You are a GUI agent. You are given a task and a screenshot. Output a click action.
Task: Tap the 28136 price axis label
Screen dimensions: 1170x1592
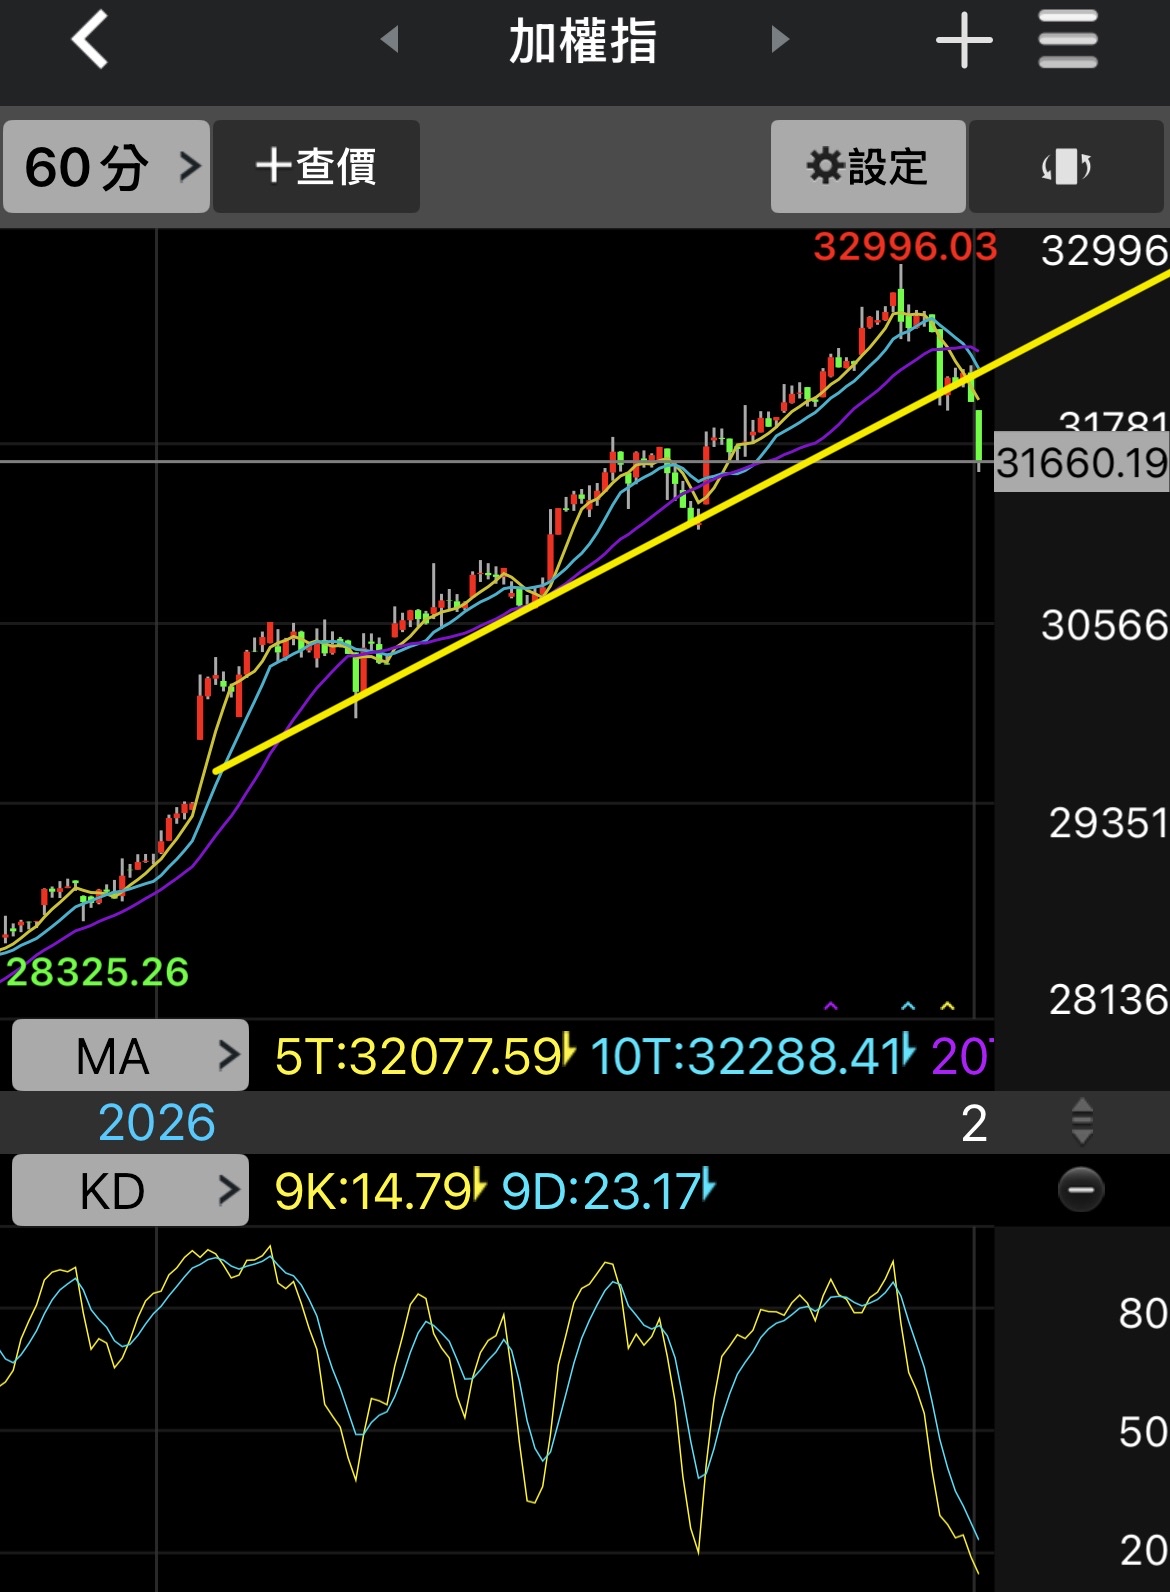[1108, 999]
